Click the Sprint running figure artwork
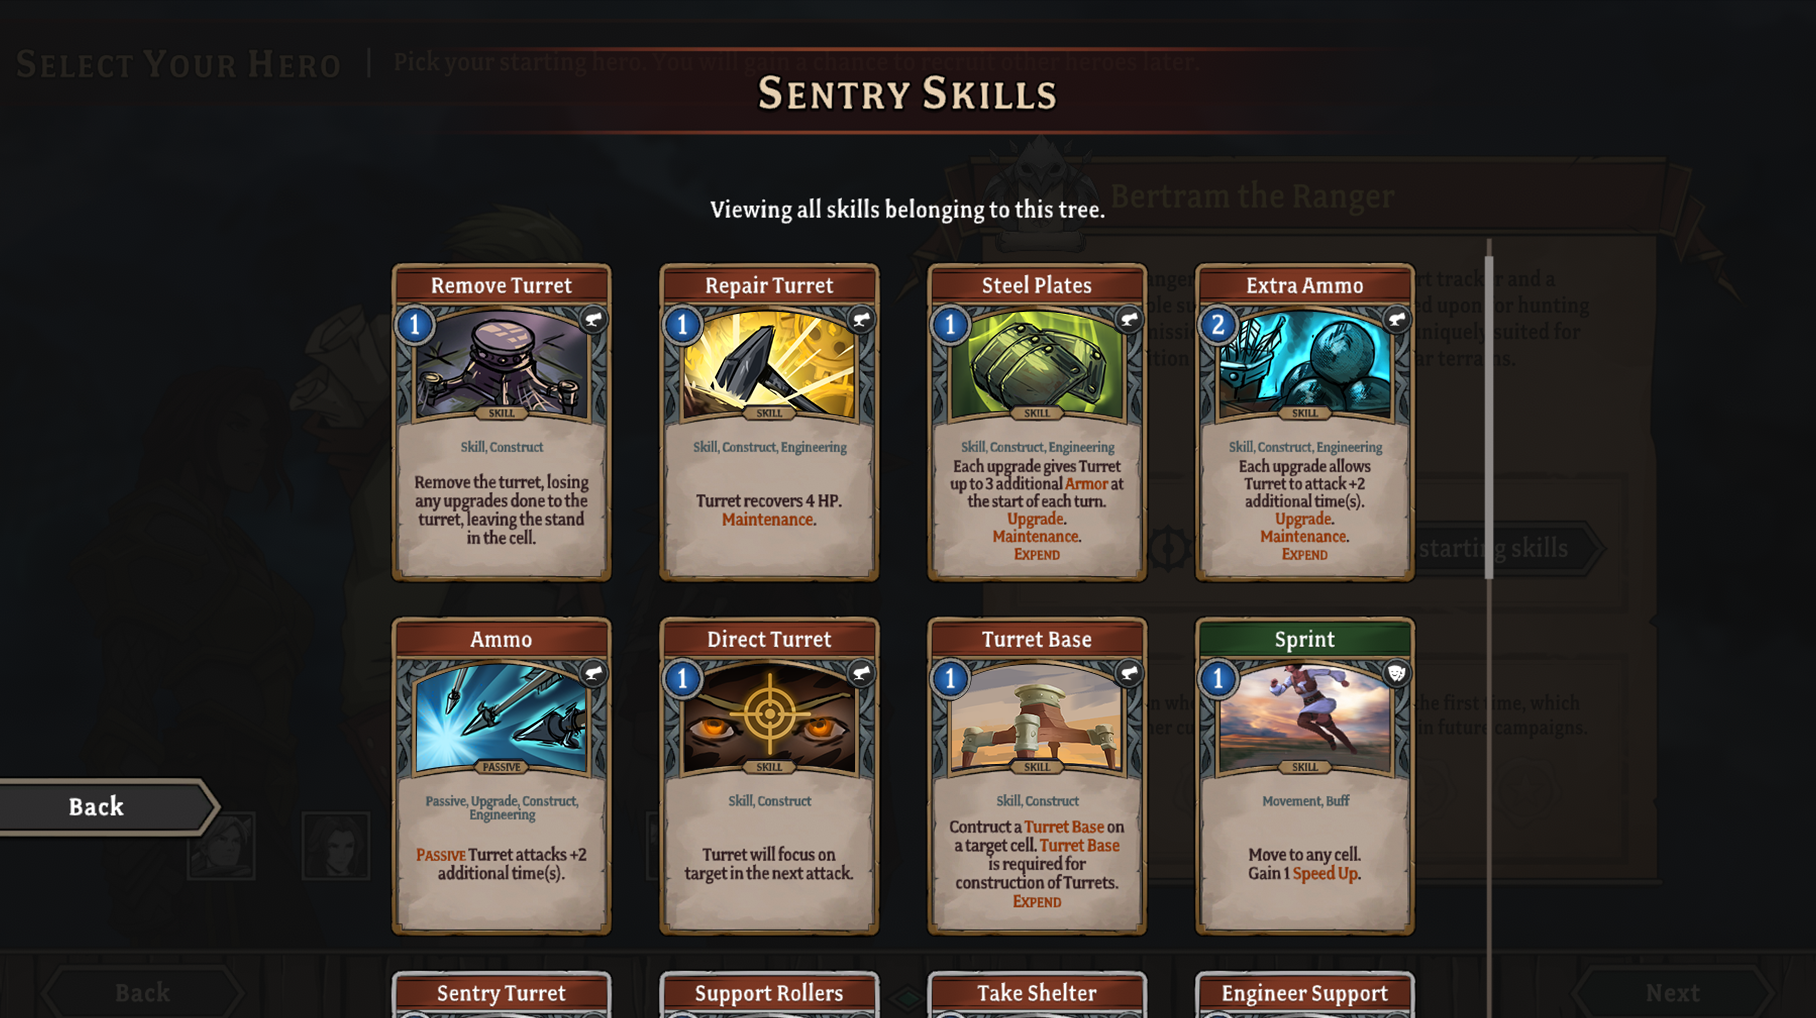Viewport: 1816px width, 1018px height. point(1305,718)
